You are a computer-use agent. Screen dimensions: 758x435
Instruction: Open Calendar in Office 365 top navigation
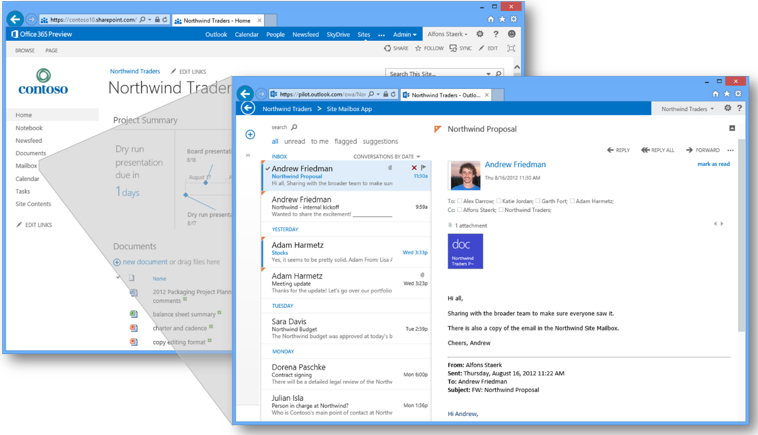click(247, 34)
